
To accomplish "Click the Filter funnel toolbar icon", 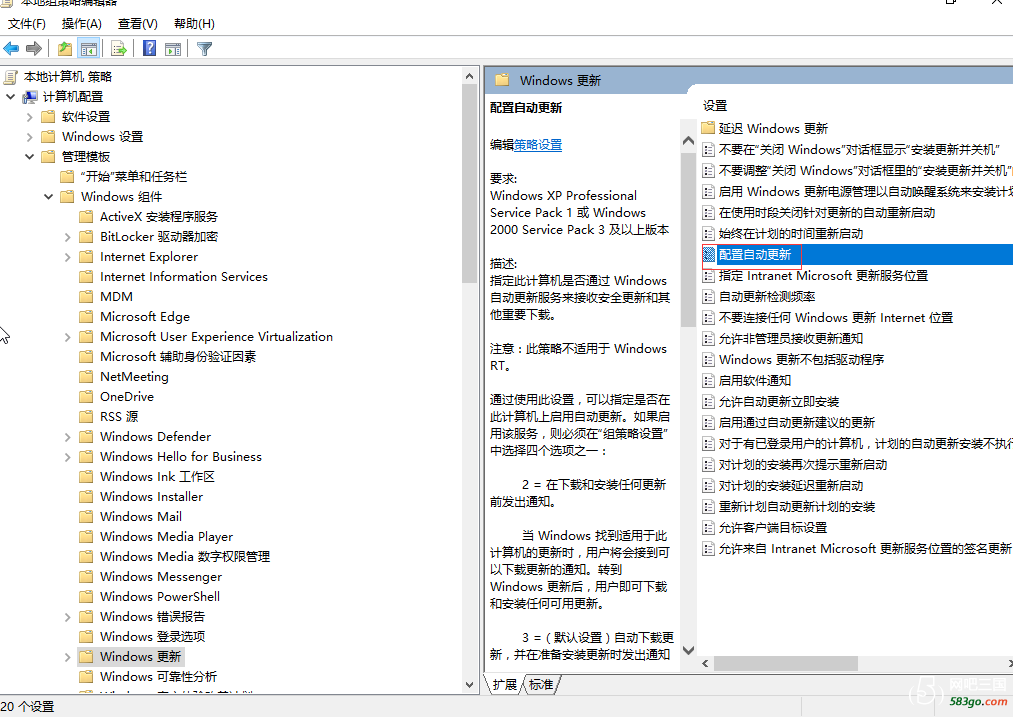I will pos(204,48).
